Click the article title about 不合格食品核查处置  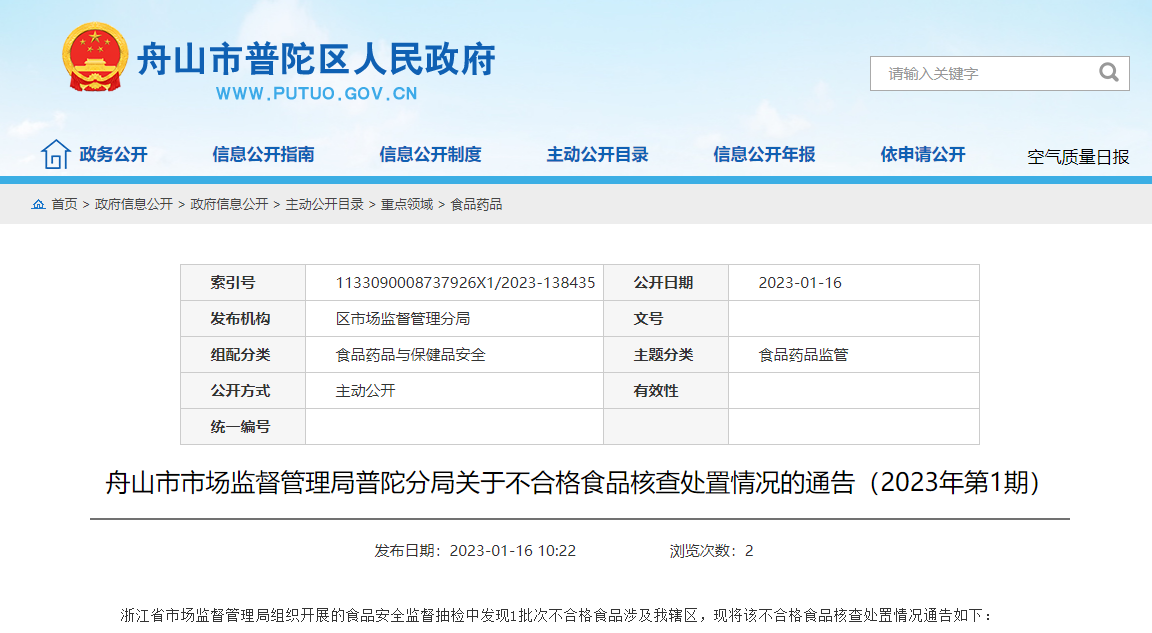click(573, 482)
